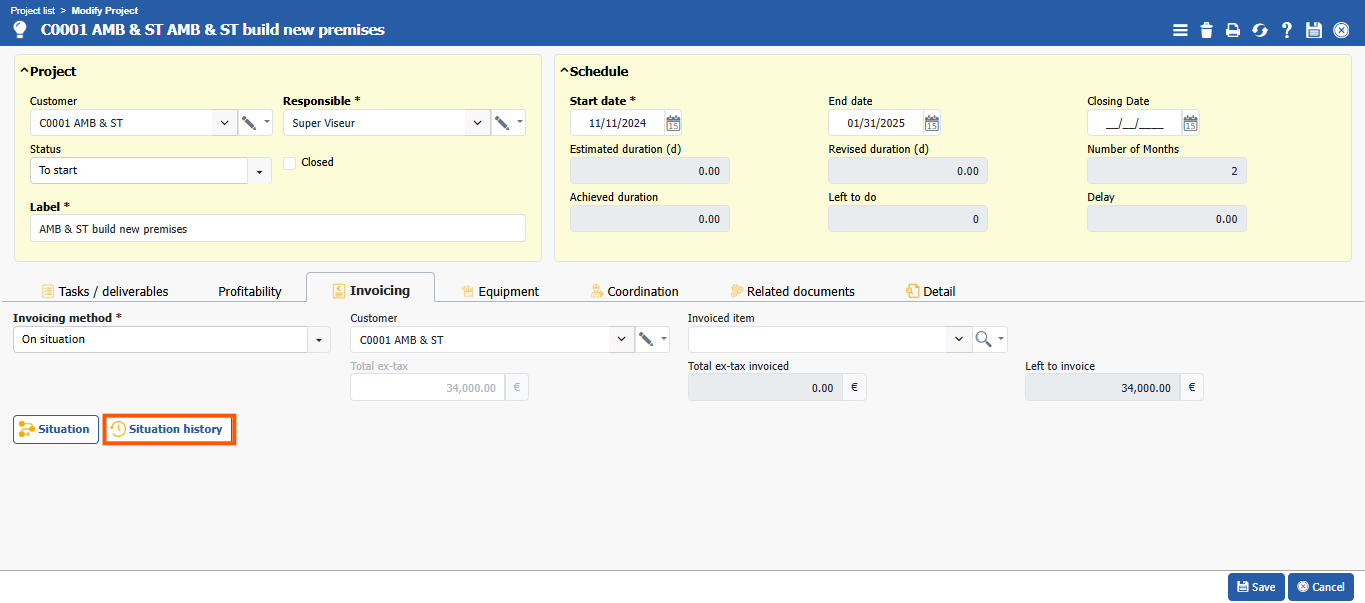The width and height of the screenshot is (1365, 603).
Task: Toggle the Closed checkbox
Action: coord(290,163)
